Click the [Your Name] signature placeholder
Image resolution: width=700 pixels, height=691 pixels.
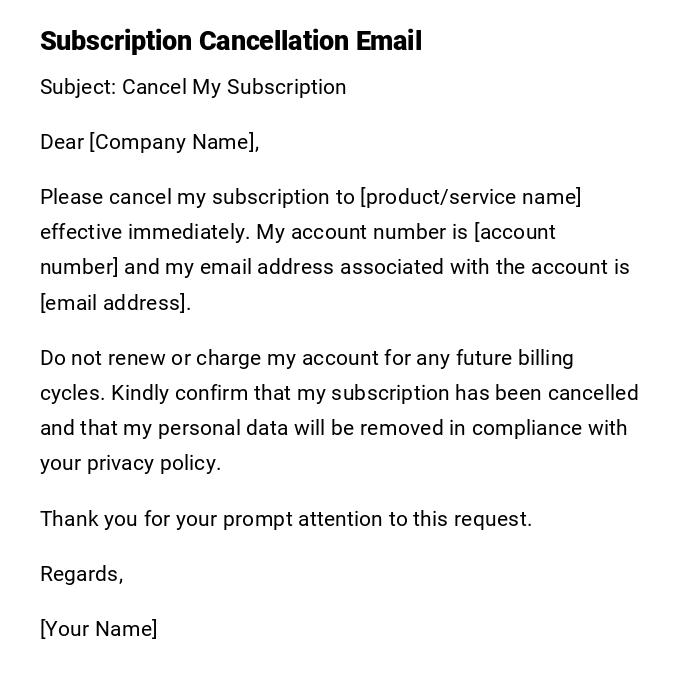click(99, 629)
